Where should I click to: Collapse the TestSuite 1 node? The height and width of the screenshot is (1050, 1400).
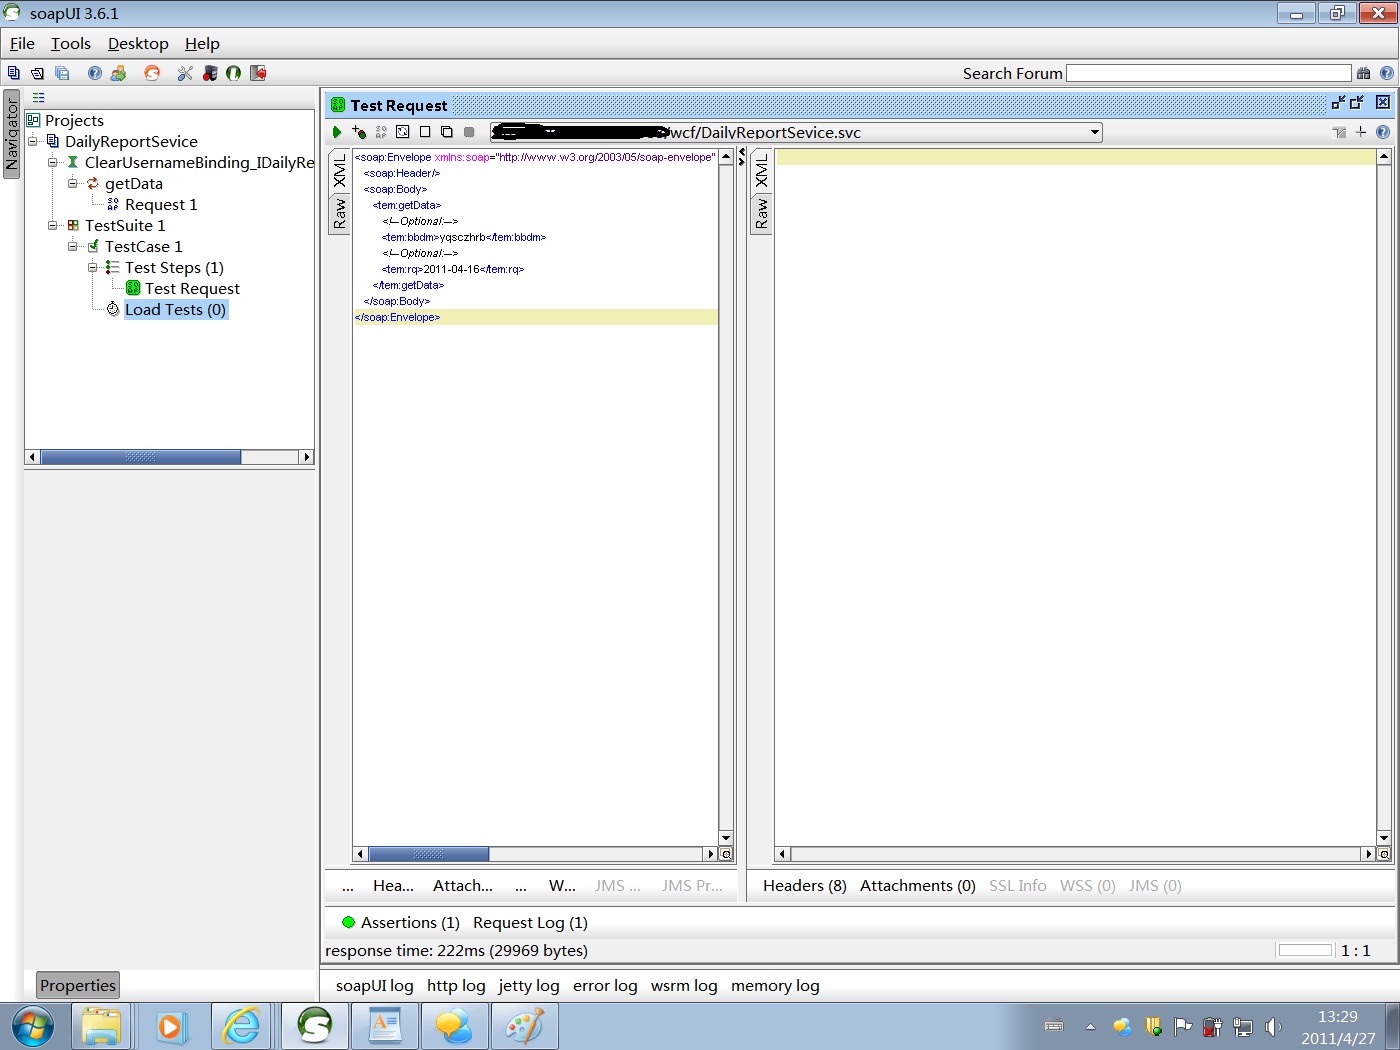click(x=53, y=225)
